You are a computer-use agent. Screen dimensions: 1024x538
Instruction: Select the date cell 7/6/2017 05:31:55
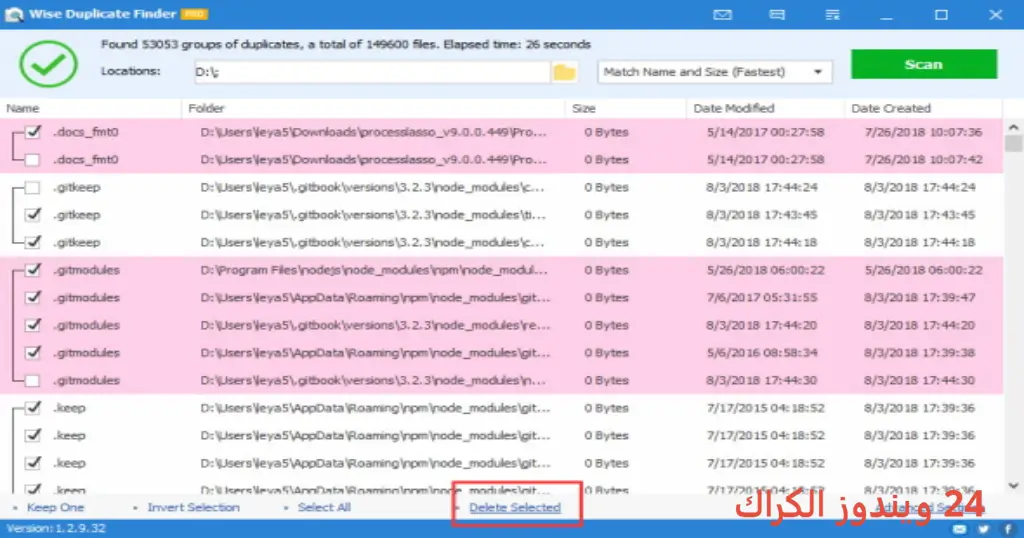point(761,298)
